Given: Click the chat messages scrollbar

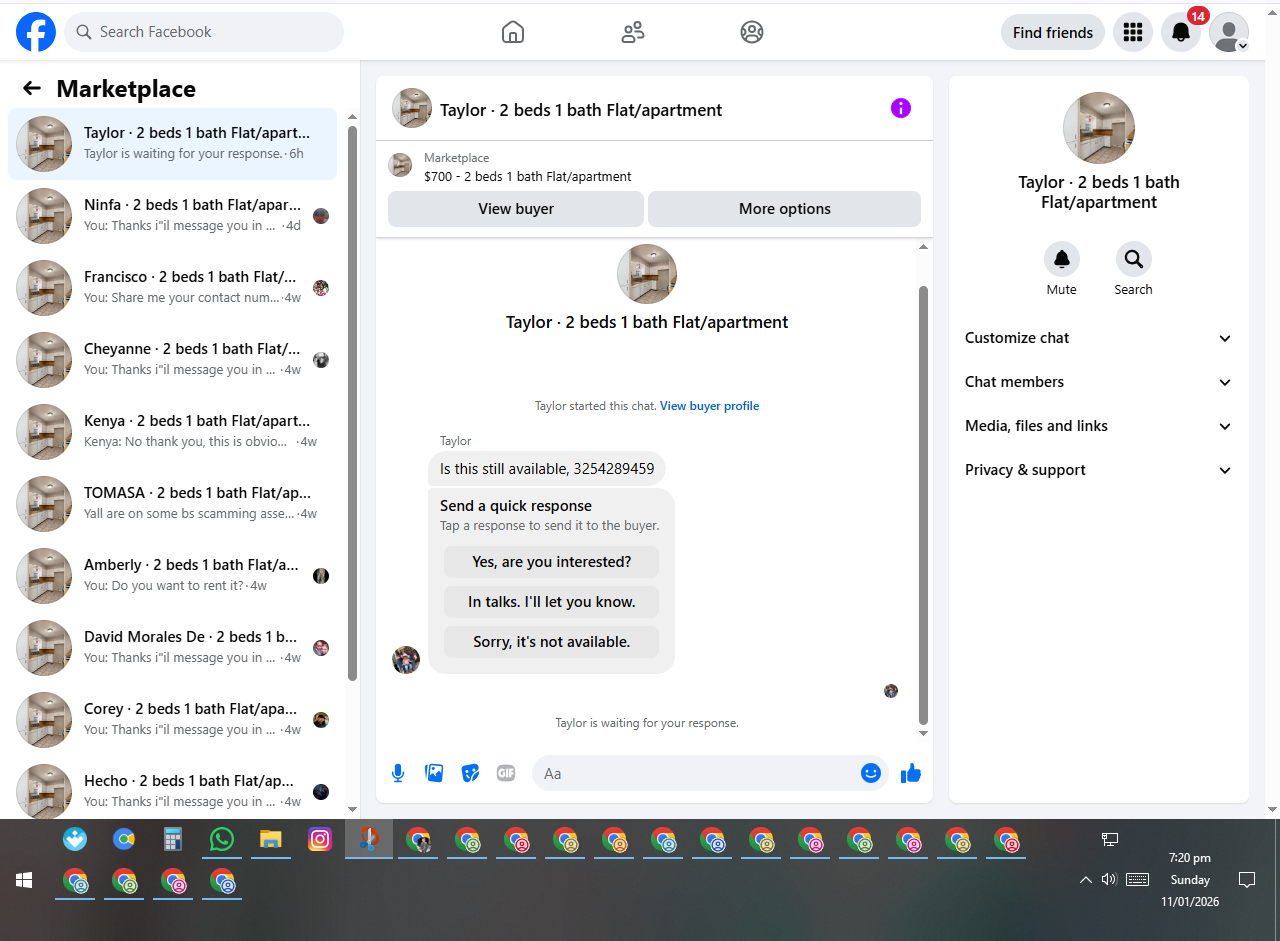Looking at the screenshot, I should pyautogui.click(x=924, y=505).
